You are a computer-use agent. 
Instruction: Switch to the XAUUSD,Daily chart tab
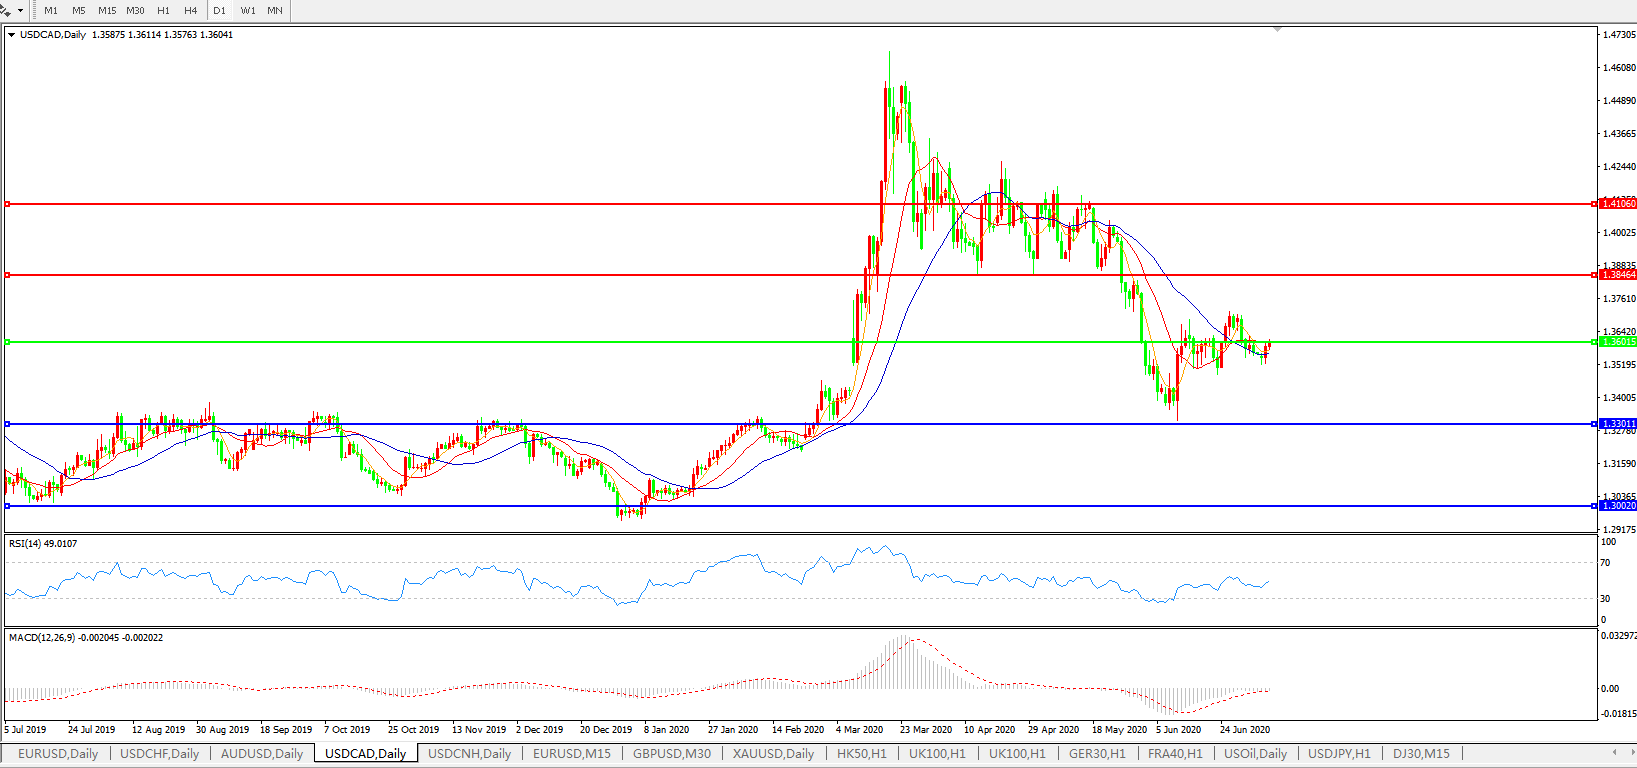(x=773, y=754)
